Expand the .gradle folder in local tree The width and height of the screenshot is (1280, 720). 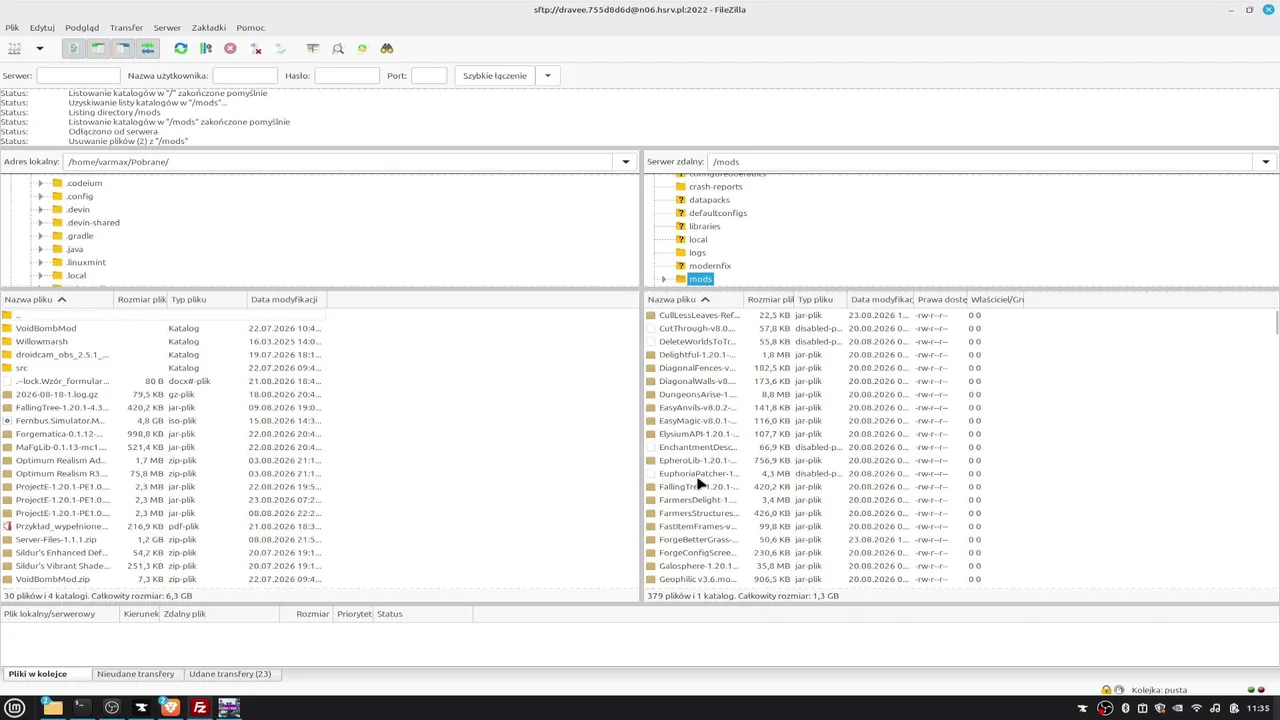pos(40,236)
